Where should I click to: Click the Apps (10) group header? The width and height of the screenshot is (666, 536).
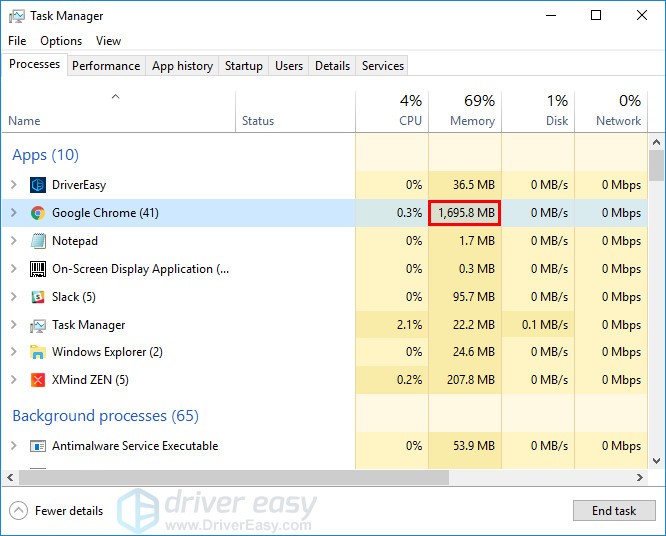pyautogui.click(x=45, y=155)
